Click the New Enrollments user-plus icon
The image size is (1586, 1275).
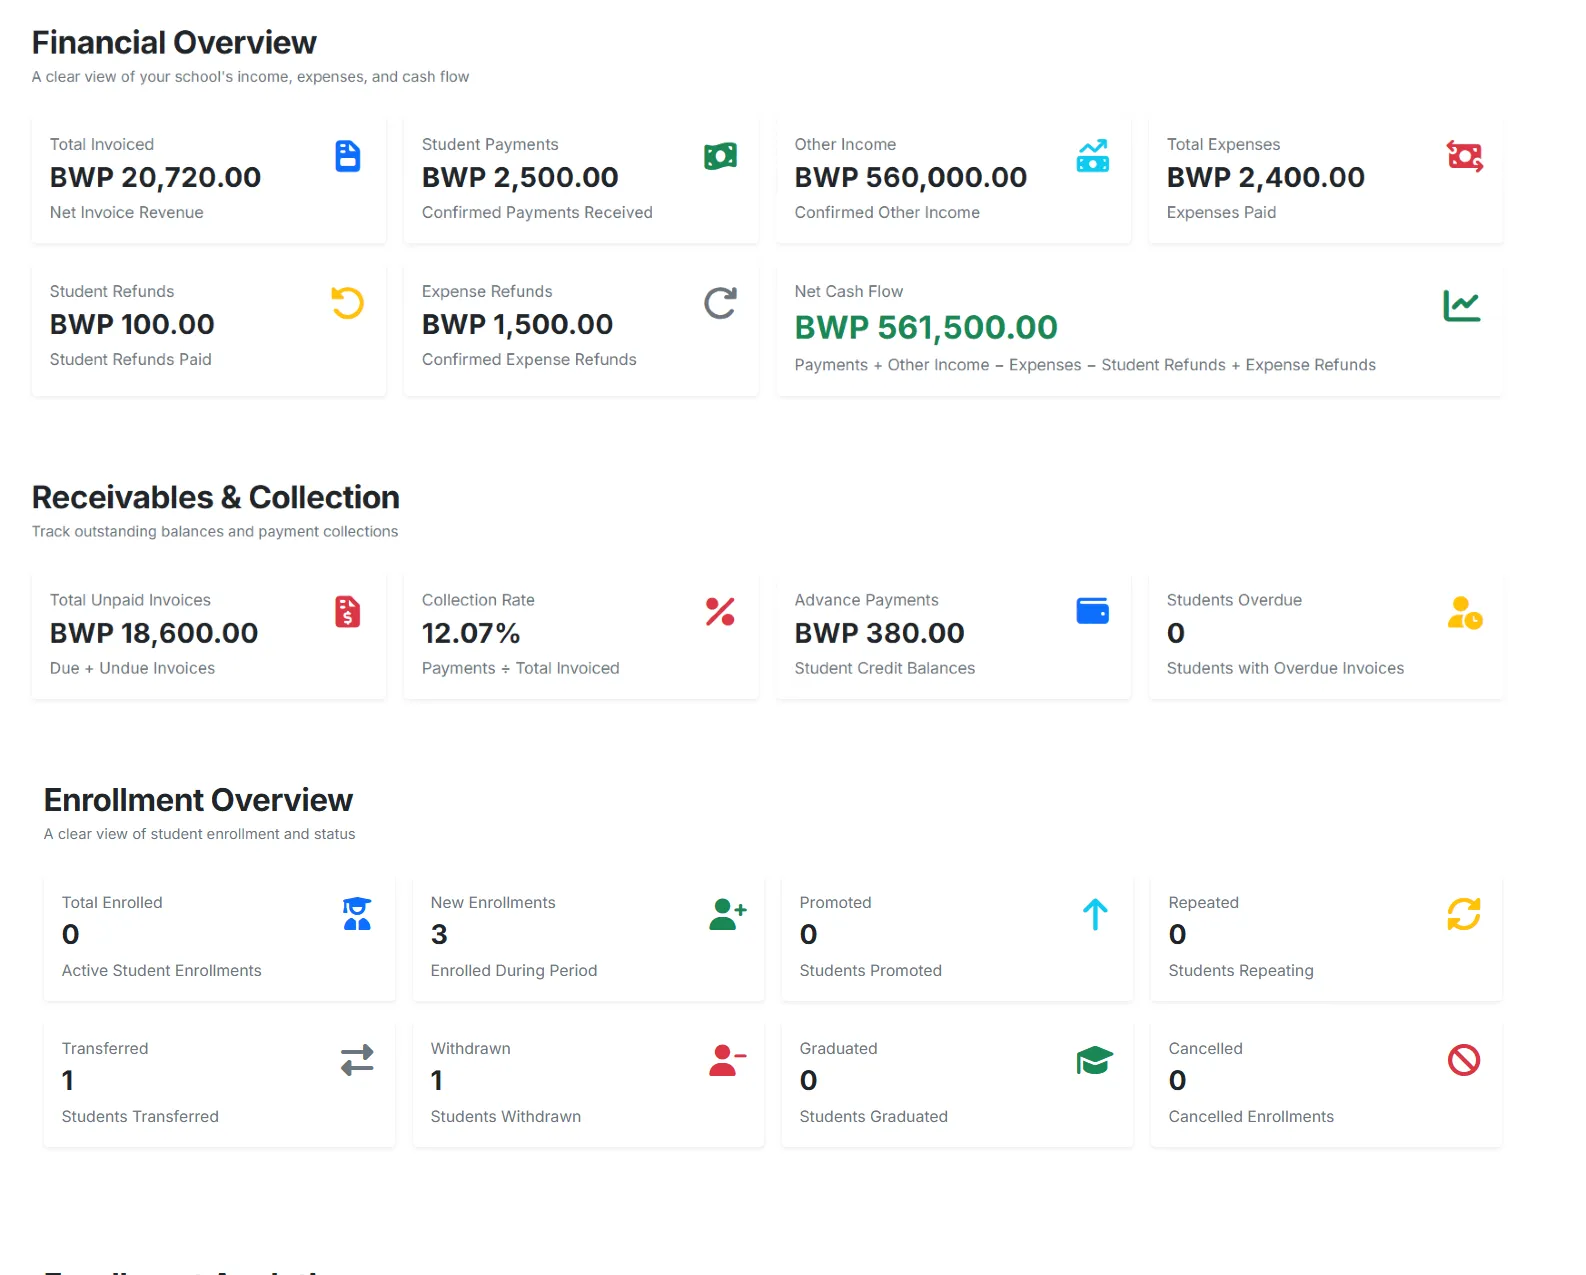(728, 914)
